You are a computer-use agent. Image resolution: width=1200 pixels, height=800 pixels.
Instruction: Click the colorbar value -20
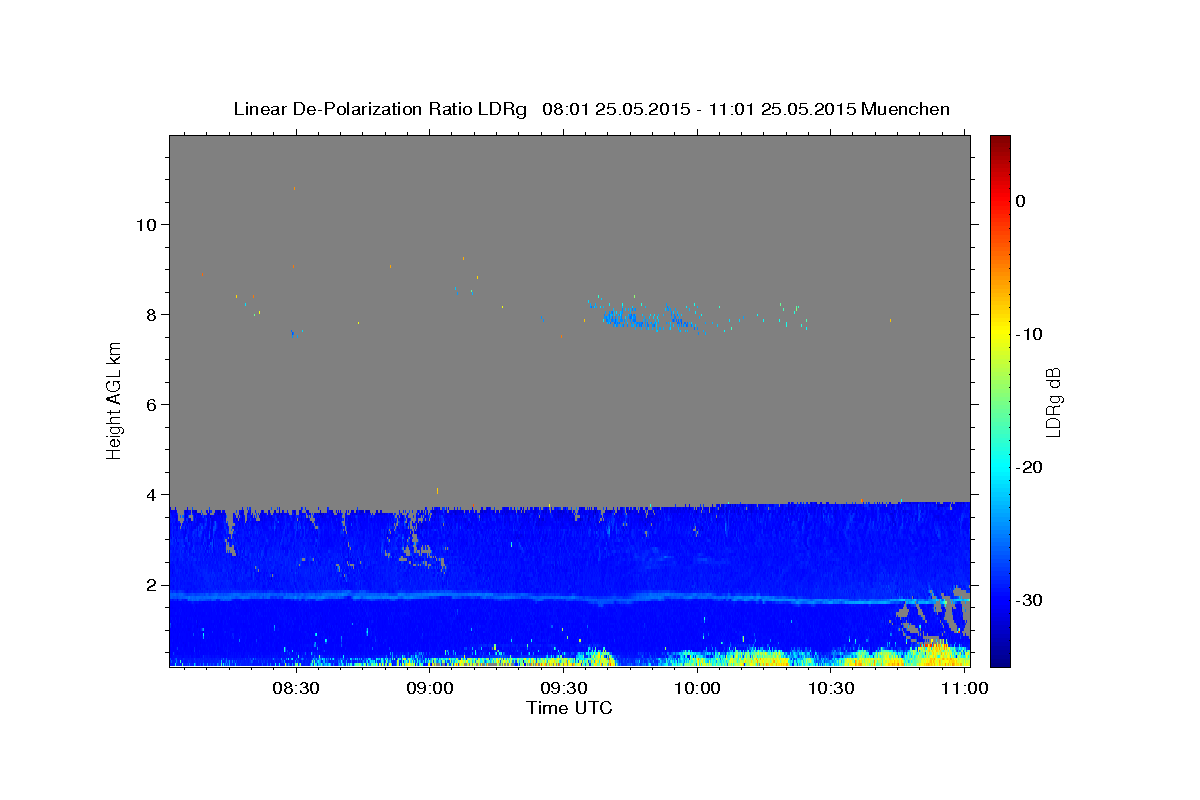click(x=1030, y=467)
